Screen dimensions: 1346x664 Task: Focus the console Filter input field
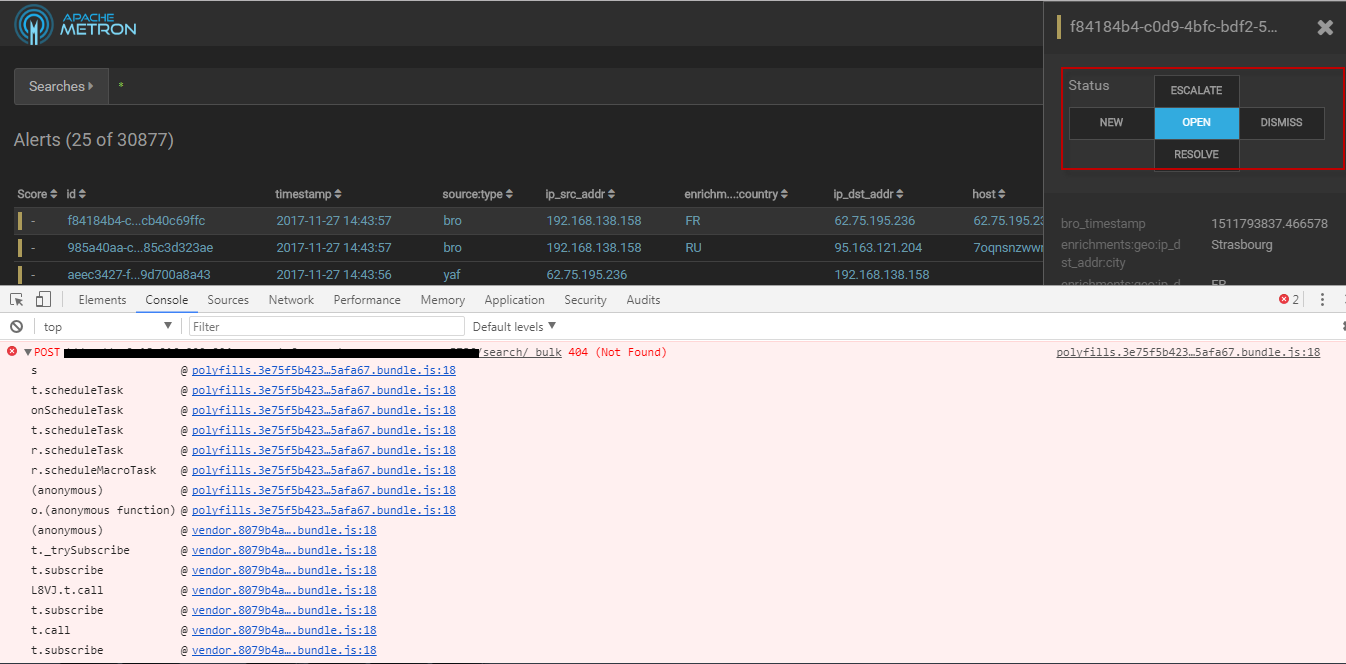click(327, 326)
